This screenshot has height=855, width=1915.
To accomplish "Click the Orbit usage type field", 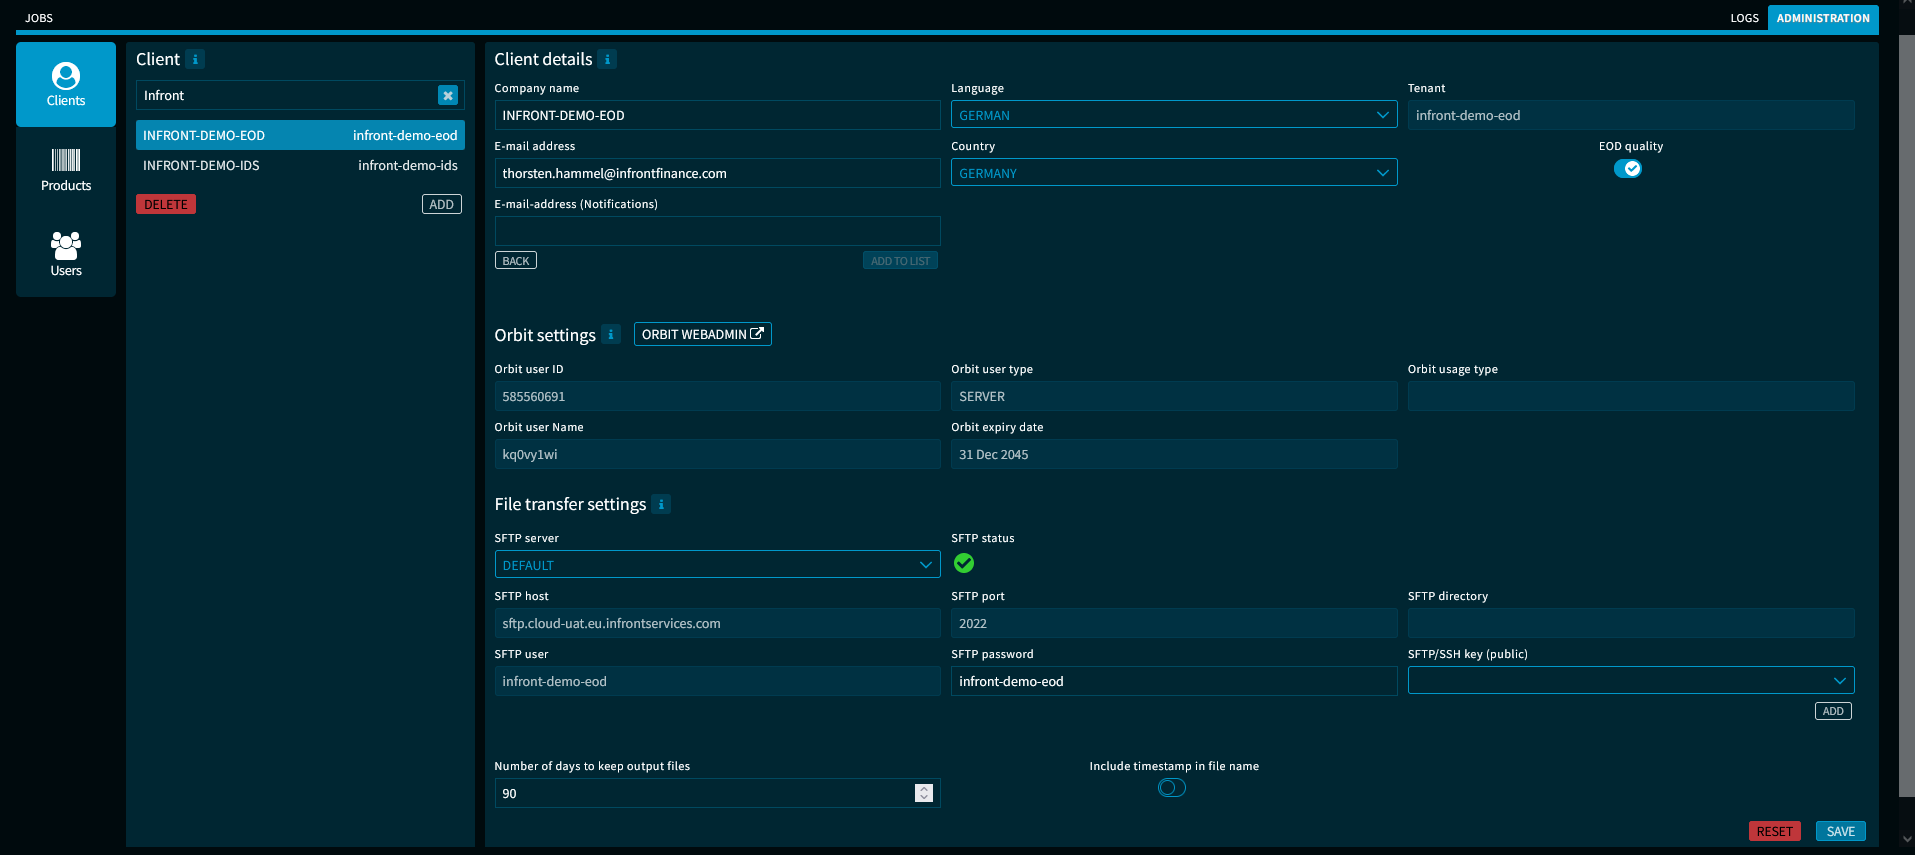I will point(1631,396).
